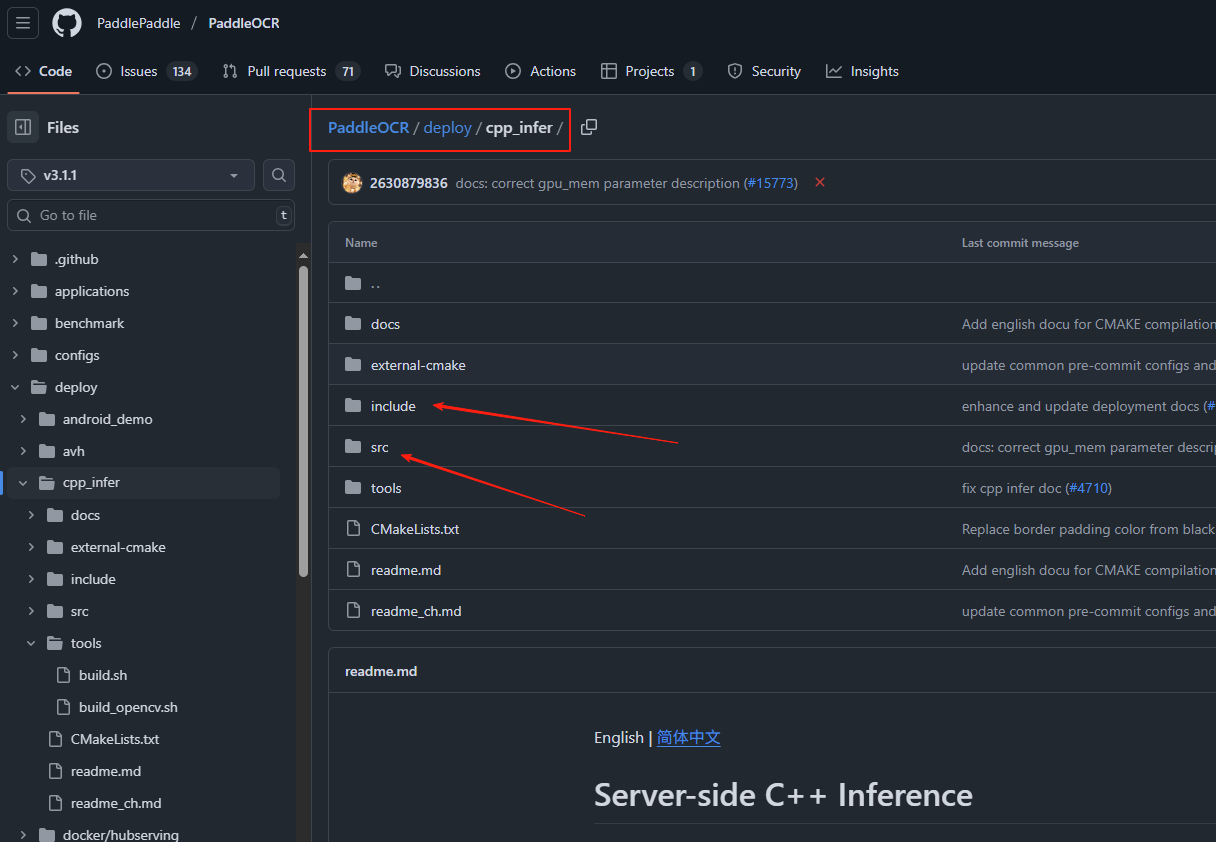
Task: Open the src folder in file list
Action: coord(380,447)
